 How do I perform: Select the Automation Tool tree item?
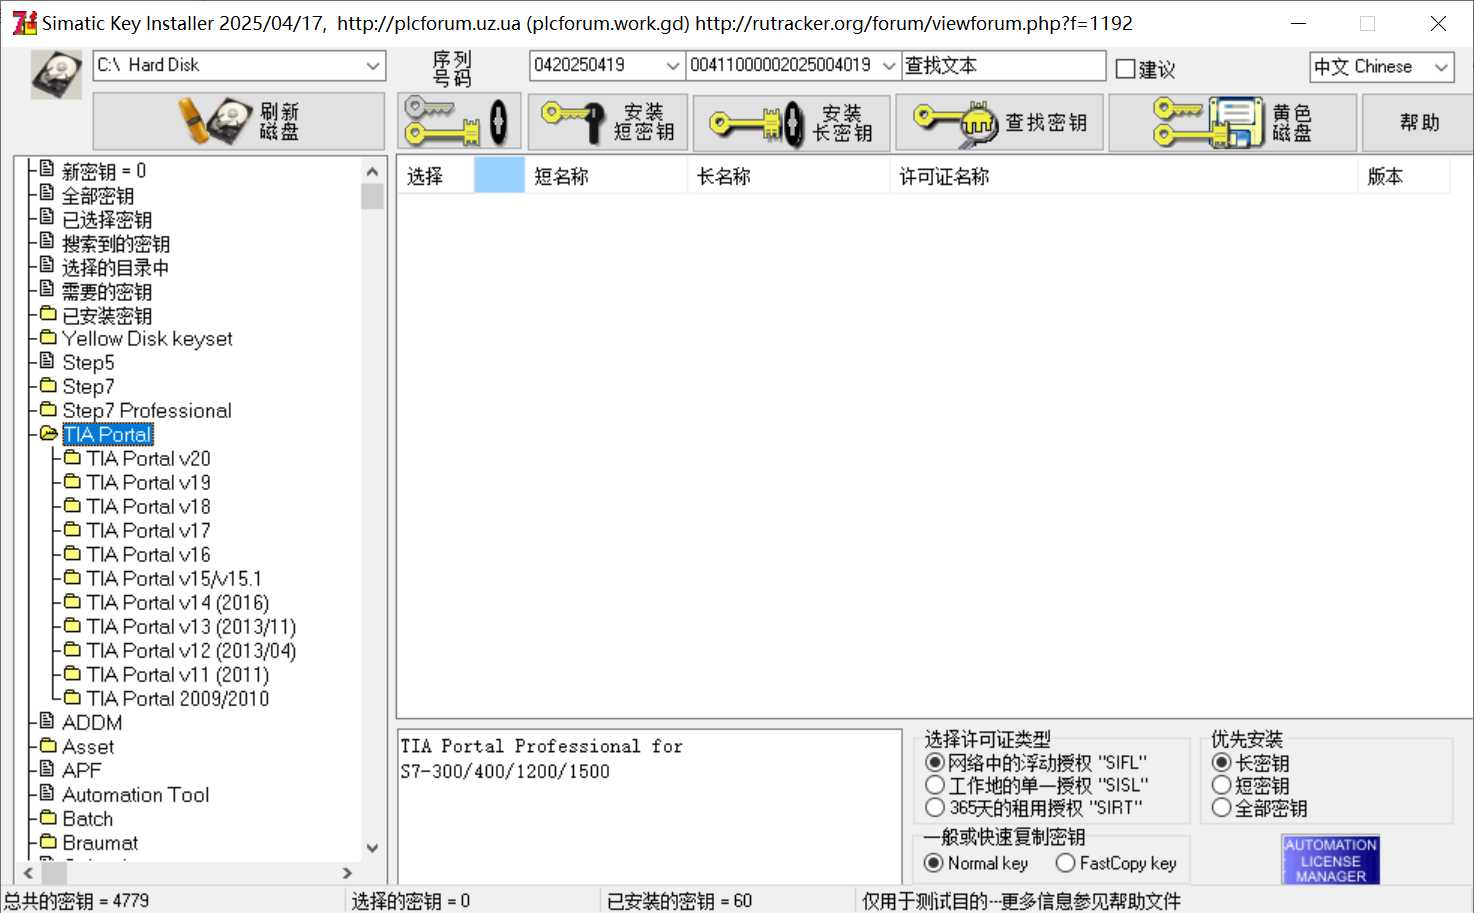pyautogui.click(x=135, y=795)
